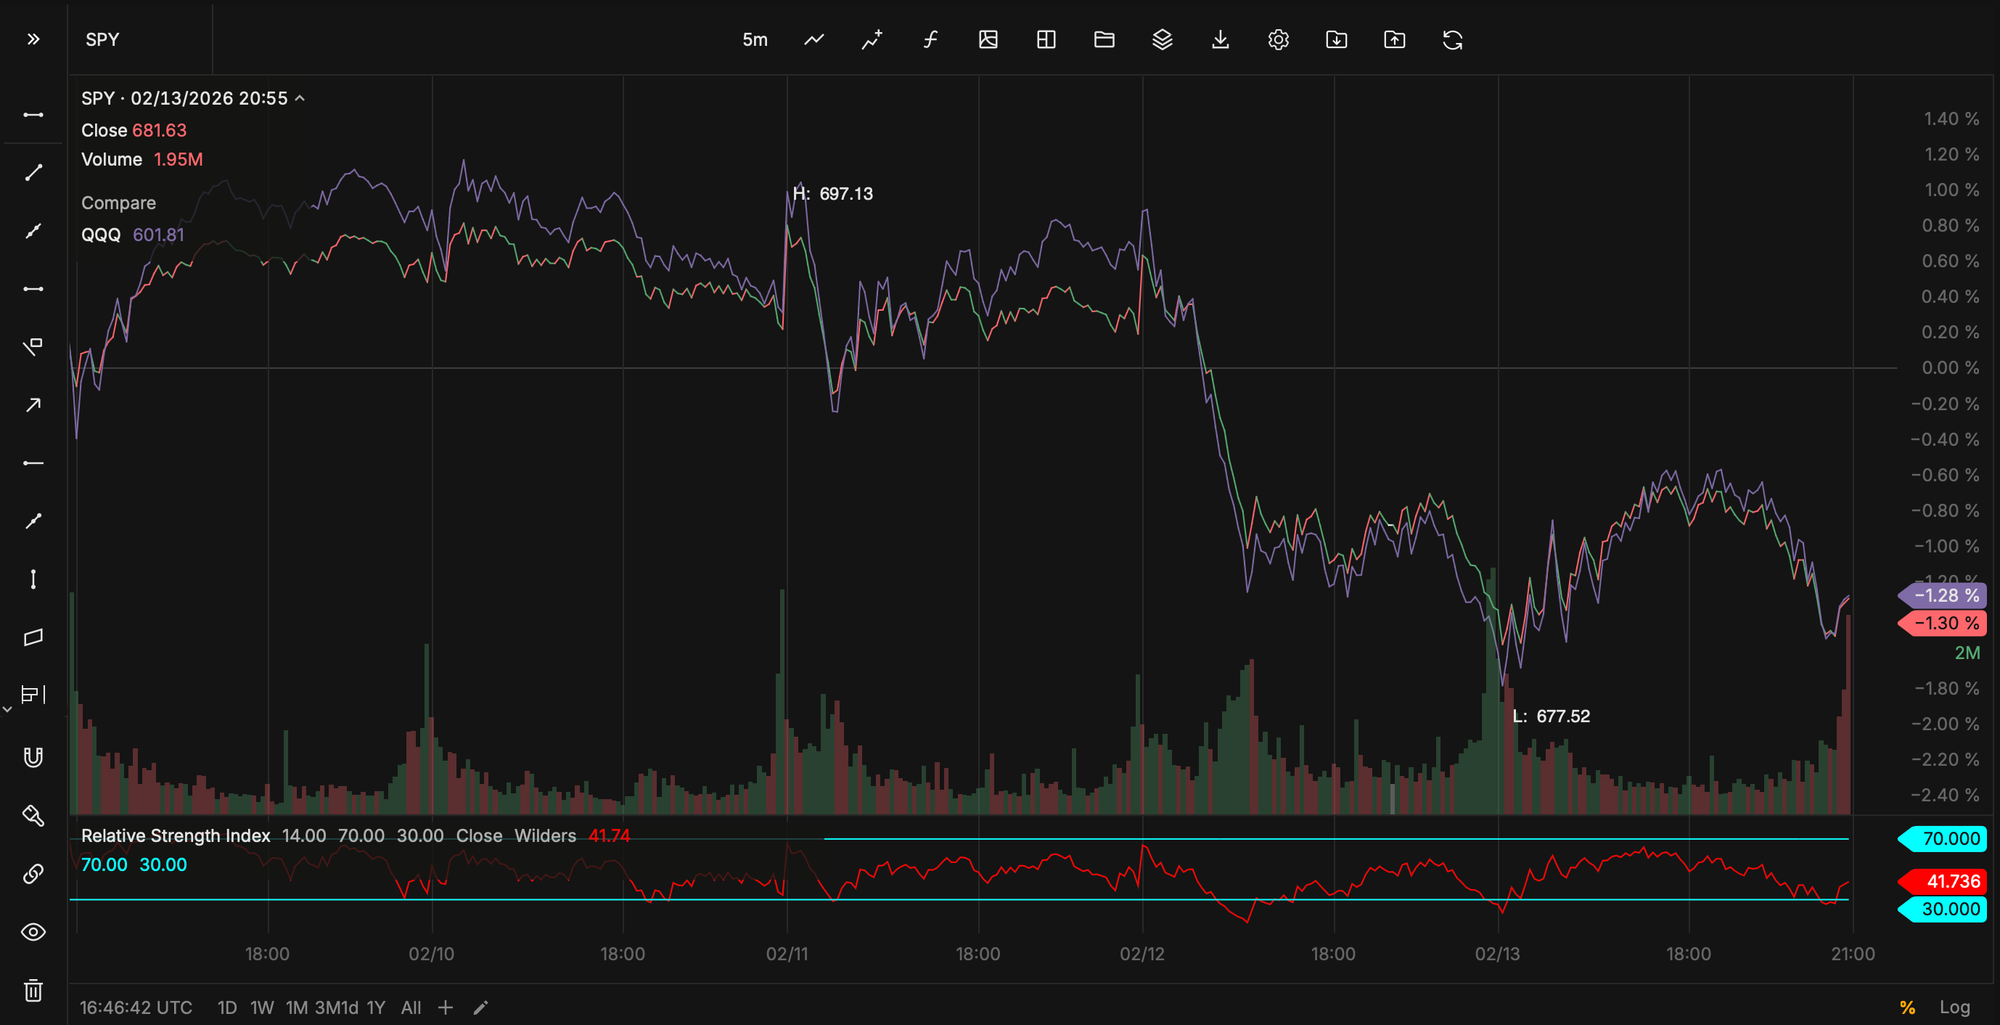Refresh the chart data

coord(1453,40)
